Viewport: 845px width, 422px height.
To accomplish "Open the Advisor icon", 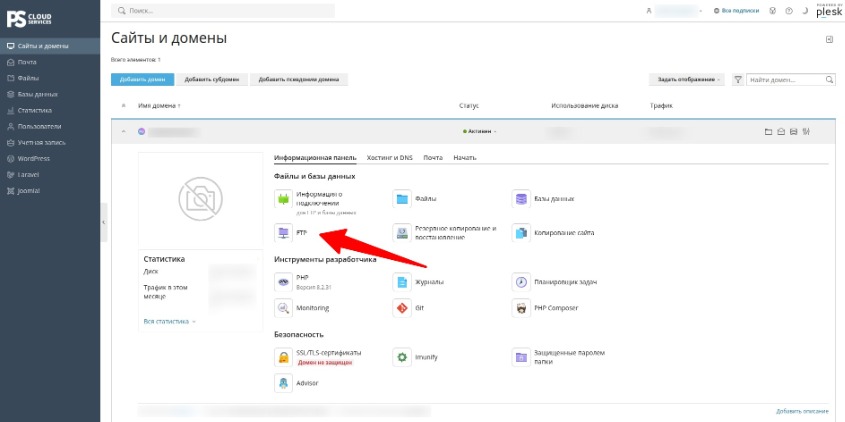I will pyautogui.click(x=283, y=383).
